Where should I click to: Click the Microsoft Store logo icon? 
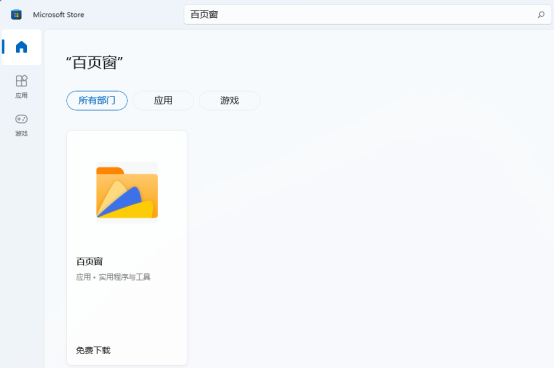(16, 14)
